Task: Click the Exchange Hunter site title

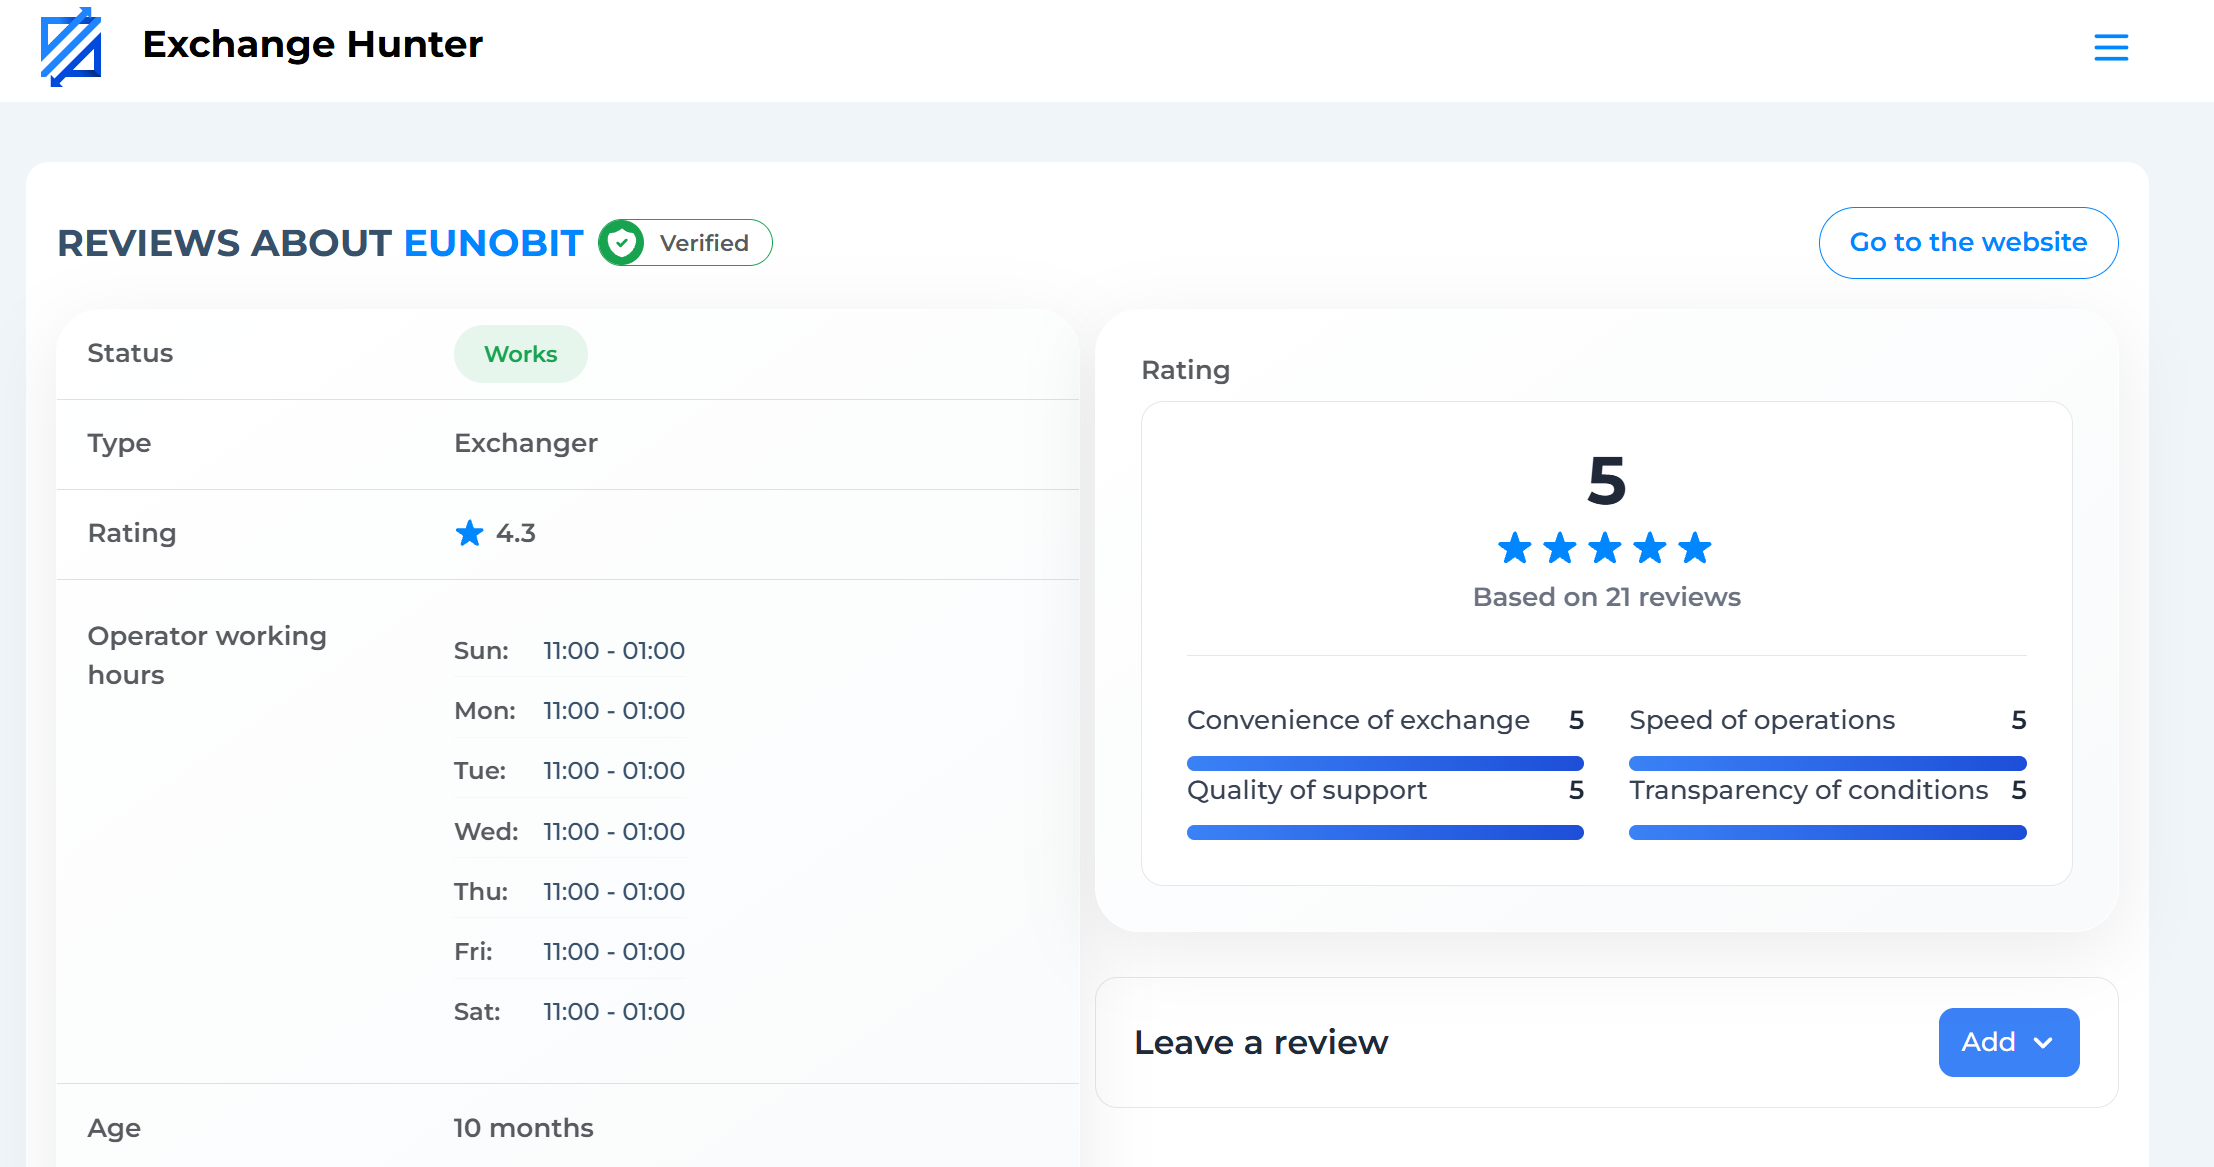Action: coord(313,44)
